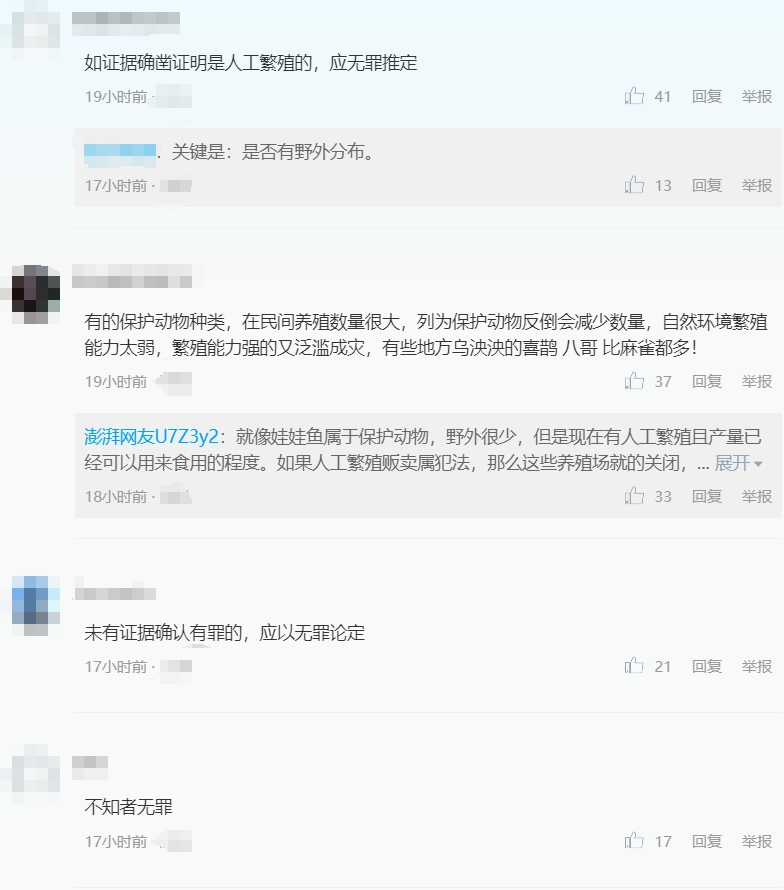Viewport: 784px width, 890px height.
Task: Reply to the '不知者无罪' comment
Action: pyautogui.click(x=707, y=841)
